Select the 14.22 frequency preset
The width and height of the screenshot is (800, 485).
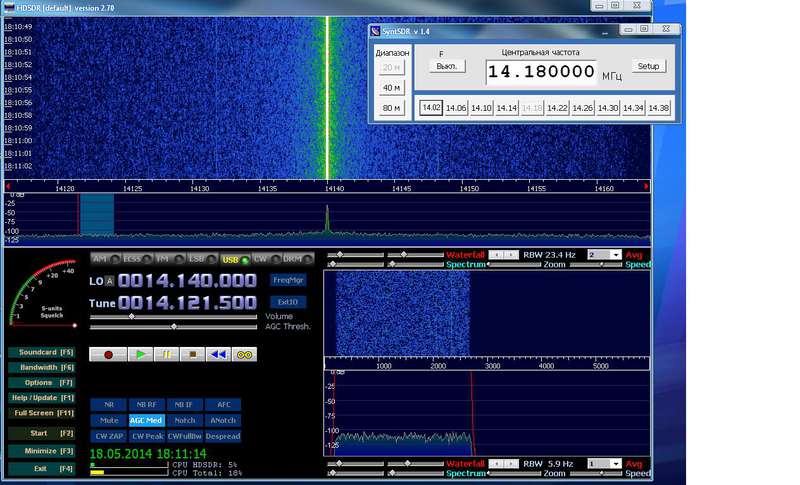click(x=557, y=108)
